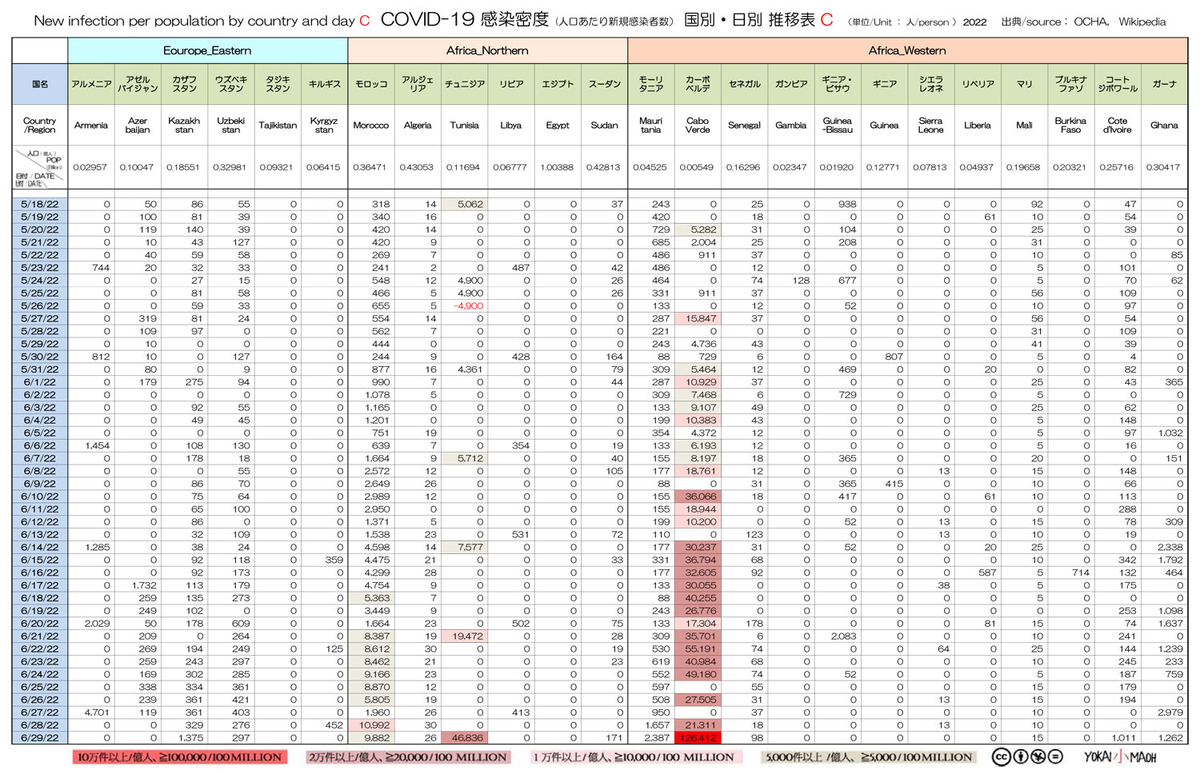Select the Cabo Verde column header
The width and height of the screenshot is (1200, 774).
pyautogui.click(x=697, y=126)
